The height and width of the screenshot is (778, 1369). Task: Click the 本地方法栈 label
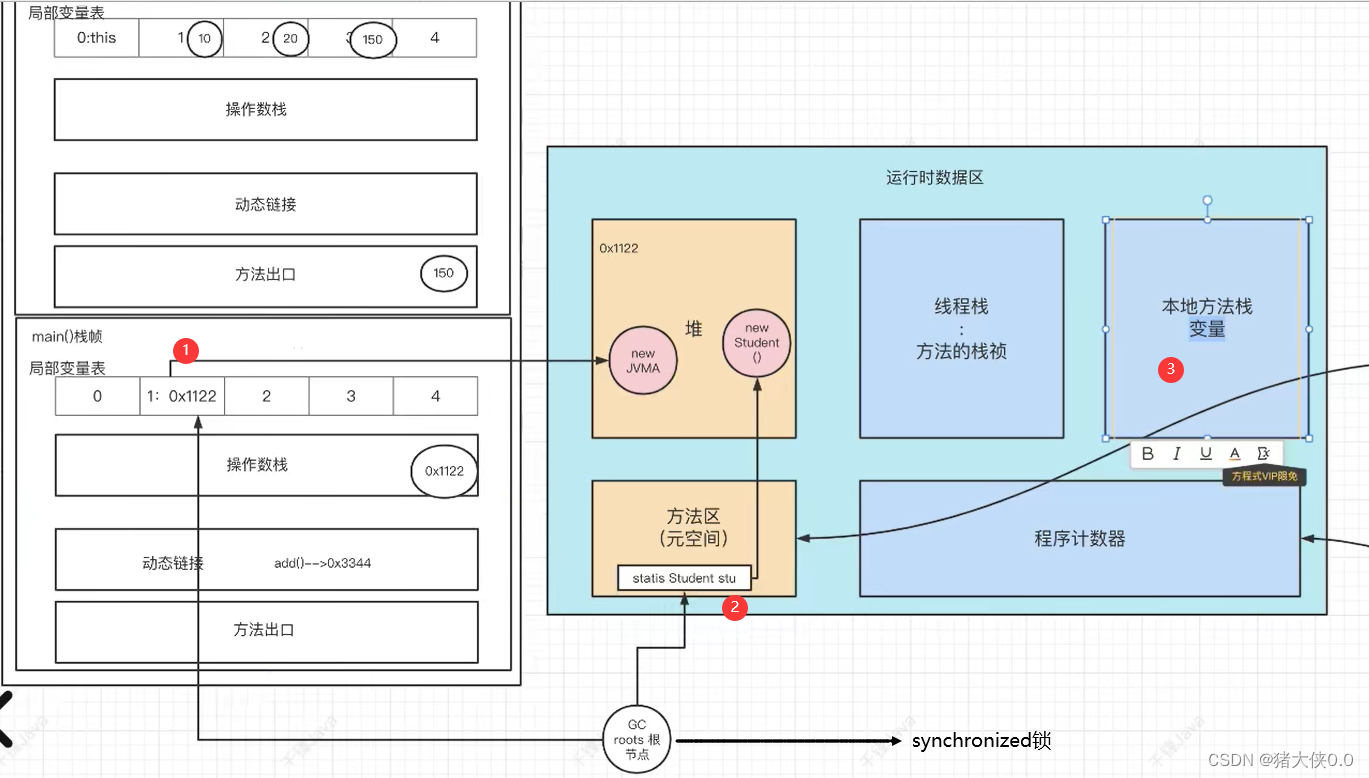pyautogui.click(x=1207, y=306)
